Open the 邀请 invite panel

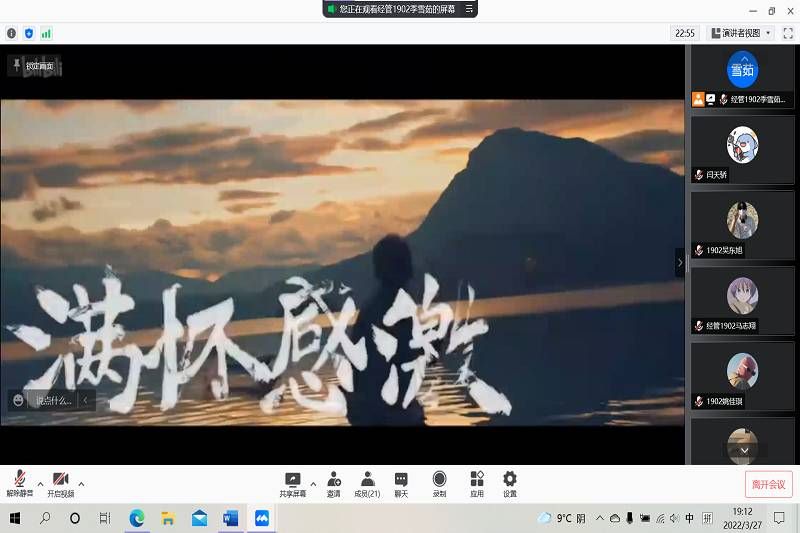334,484
